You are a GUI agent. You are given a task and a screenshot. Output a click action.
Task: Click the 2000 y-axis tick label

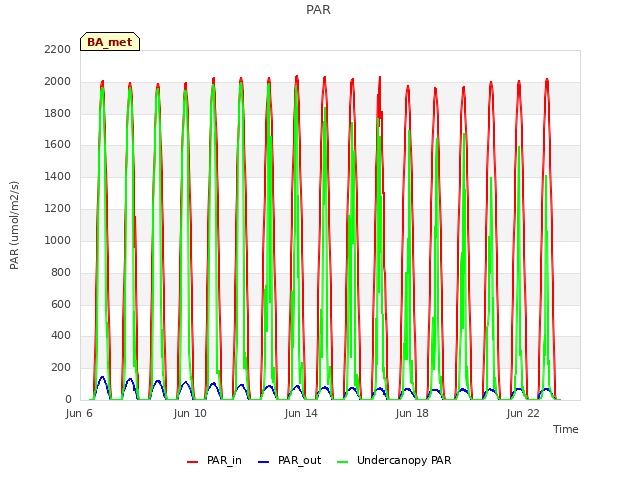(58, 81)
